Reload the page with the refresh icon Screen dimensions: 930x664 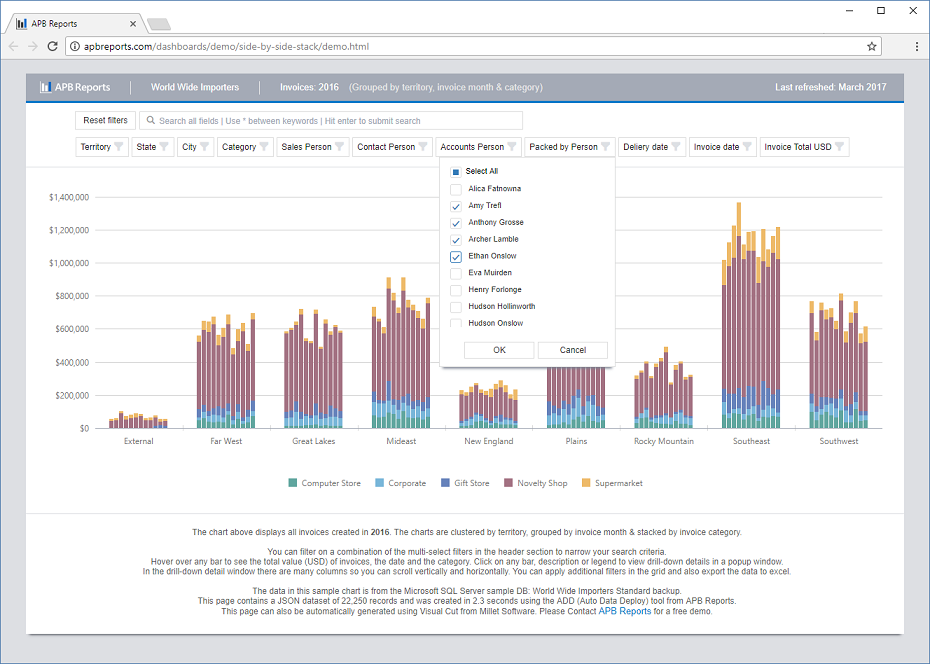(52, 46)
